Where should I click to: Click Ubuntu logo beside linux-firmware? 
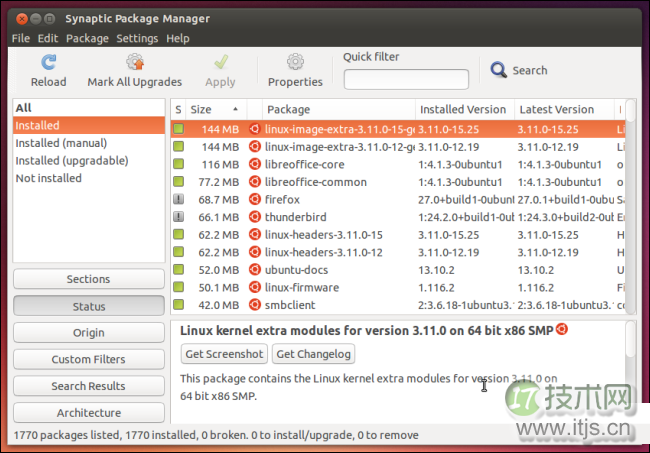tap(255, 287)
